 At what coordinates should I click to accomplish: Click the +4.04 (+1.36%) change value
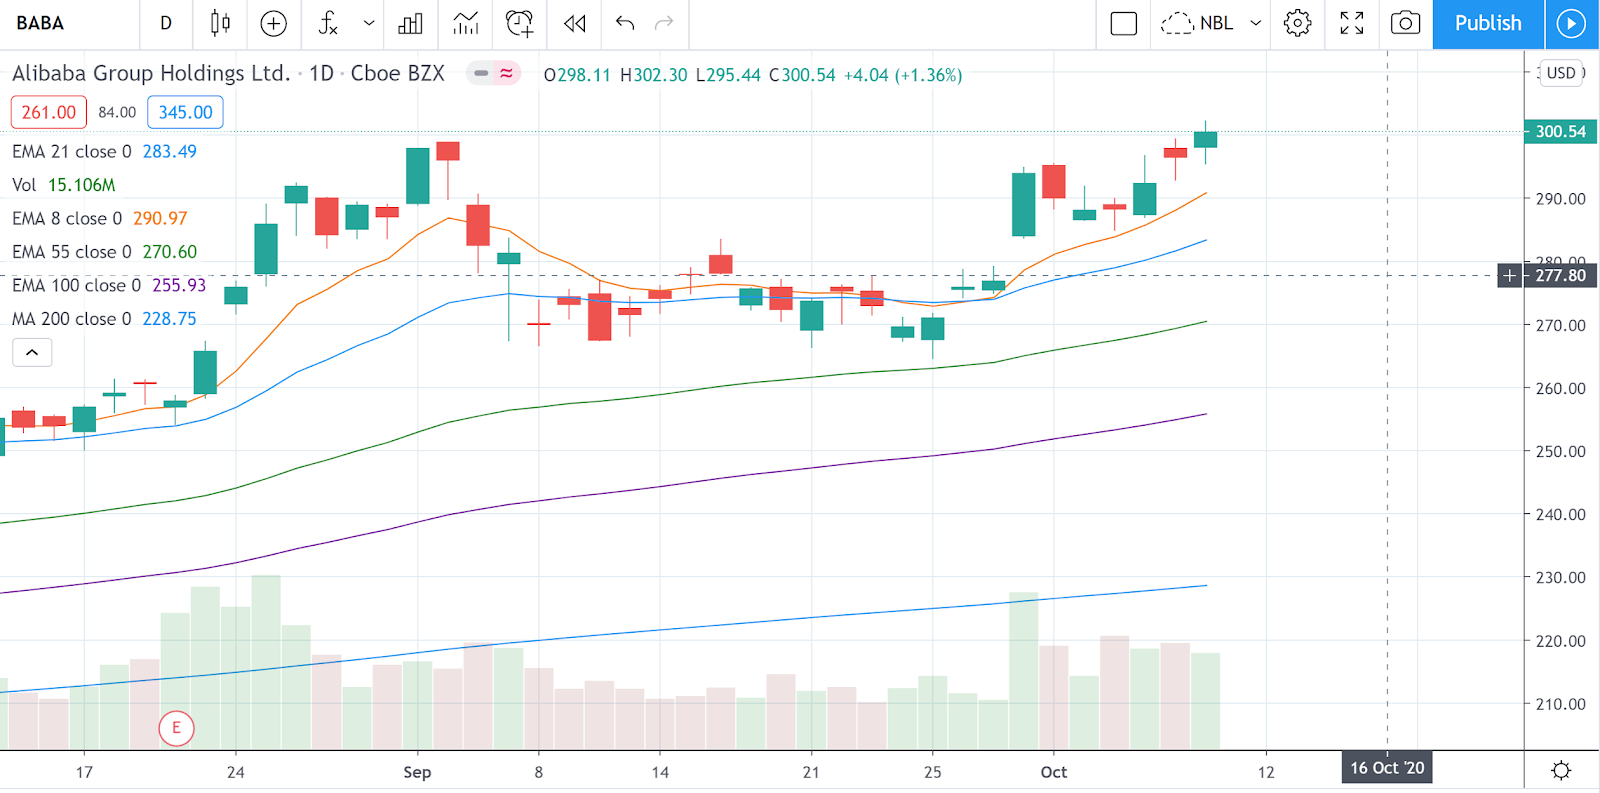[x=903, y=75]
